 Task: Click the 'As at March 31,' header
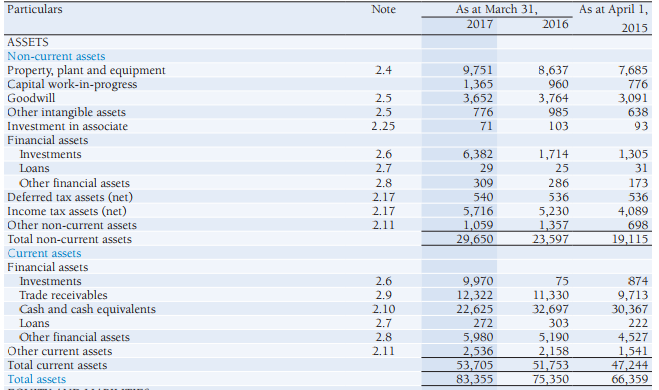click(496, 9)
